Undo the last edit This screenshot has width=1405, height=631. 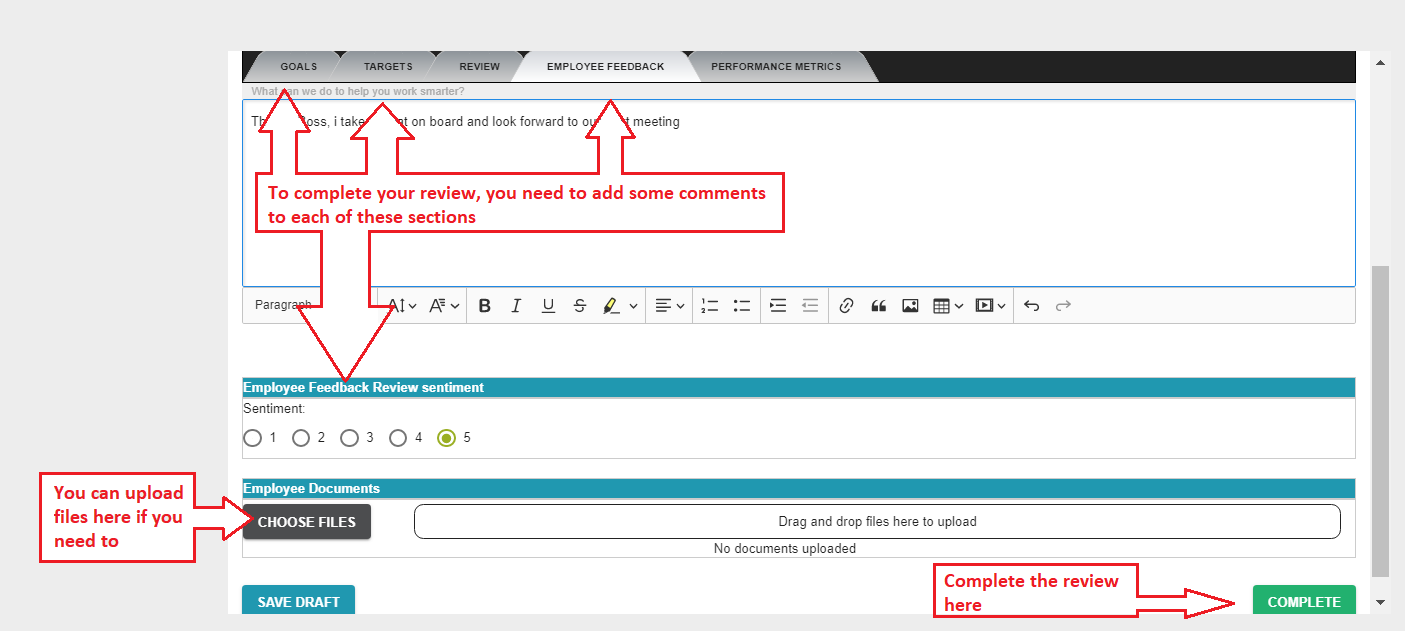point(1032,306)
